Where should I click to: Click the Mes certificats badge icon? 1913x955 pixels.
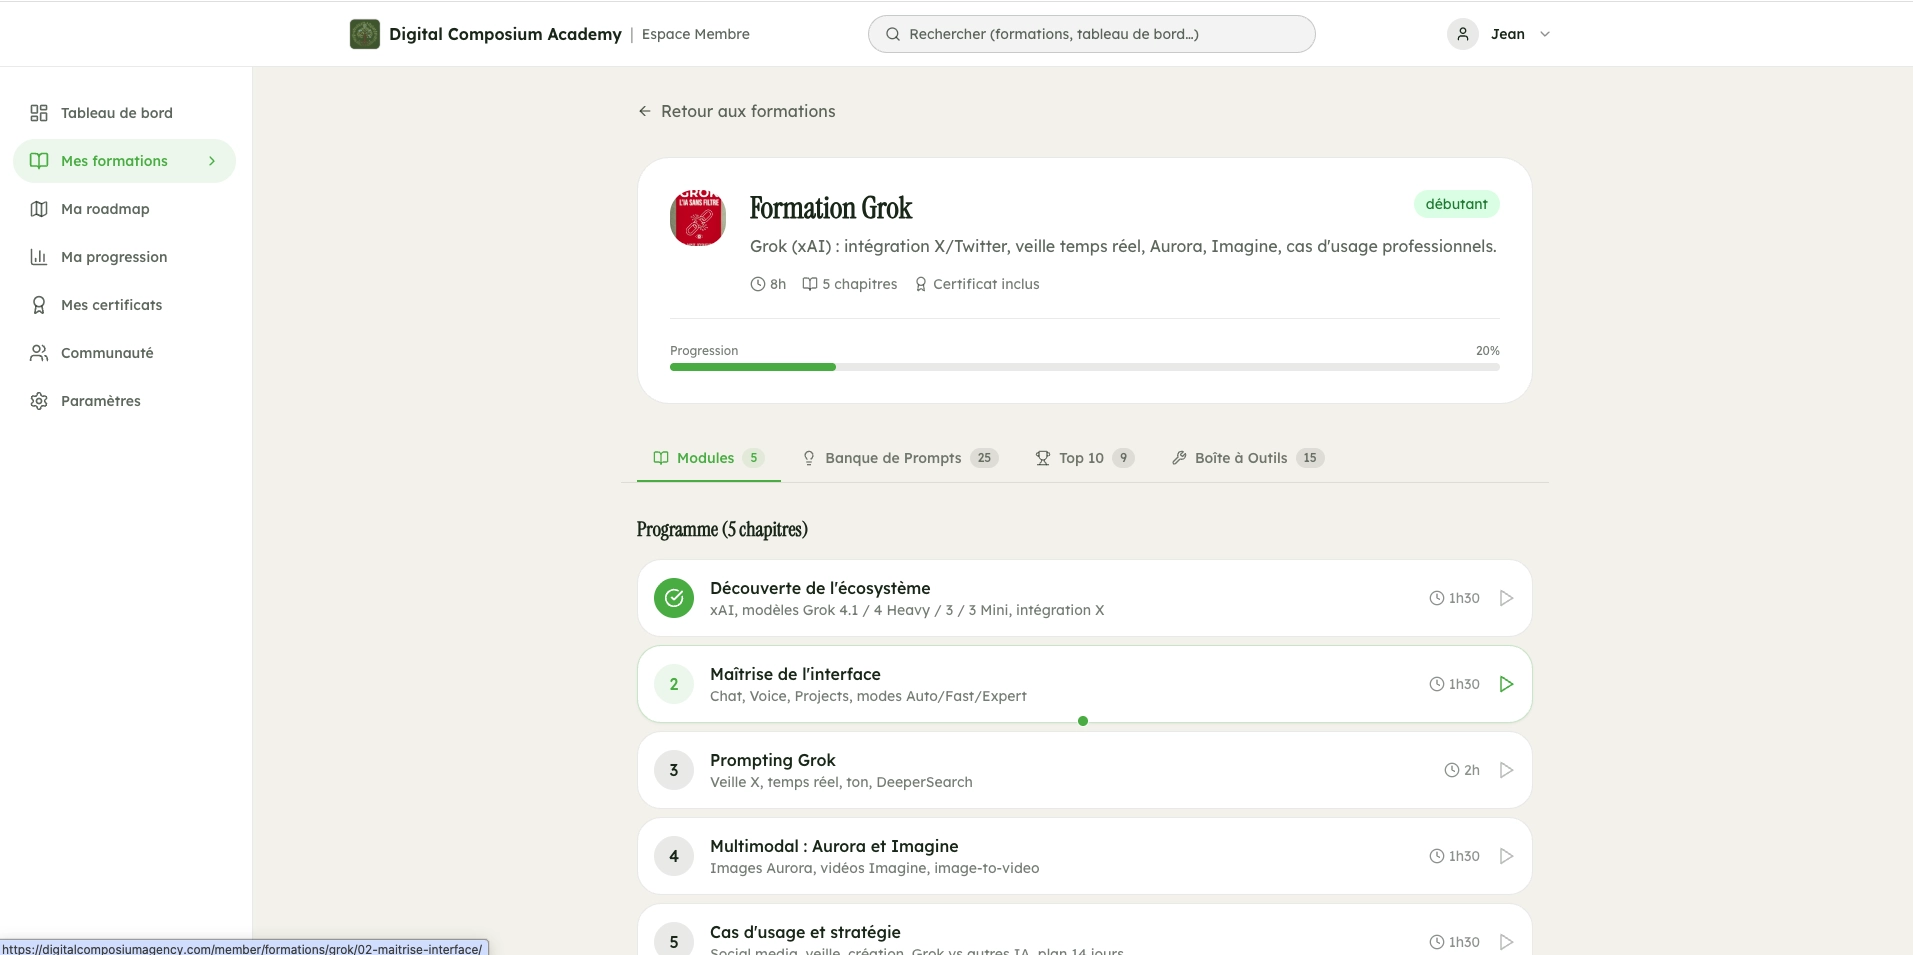click(x=38, y=304)
